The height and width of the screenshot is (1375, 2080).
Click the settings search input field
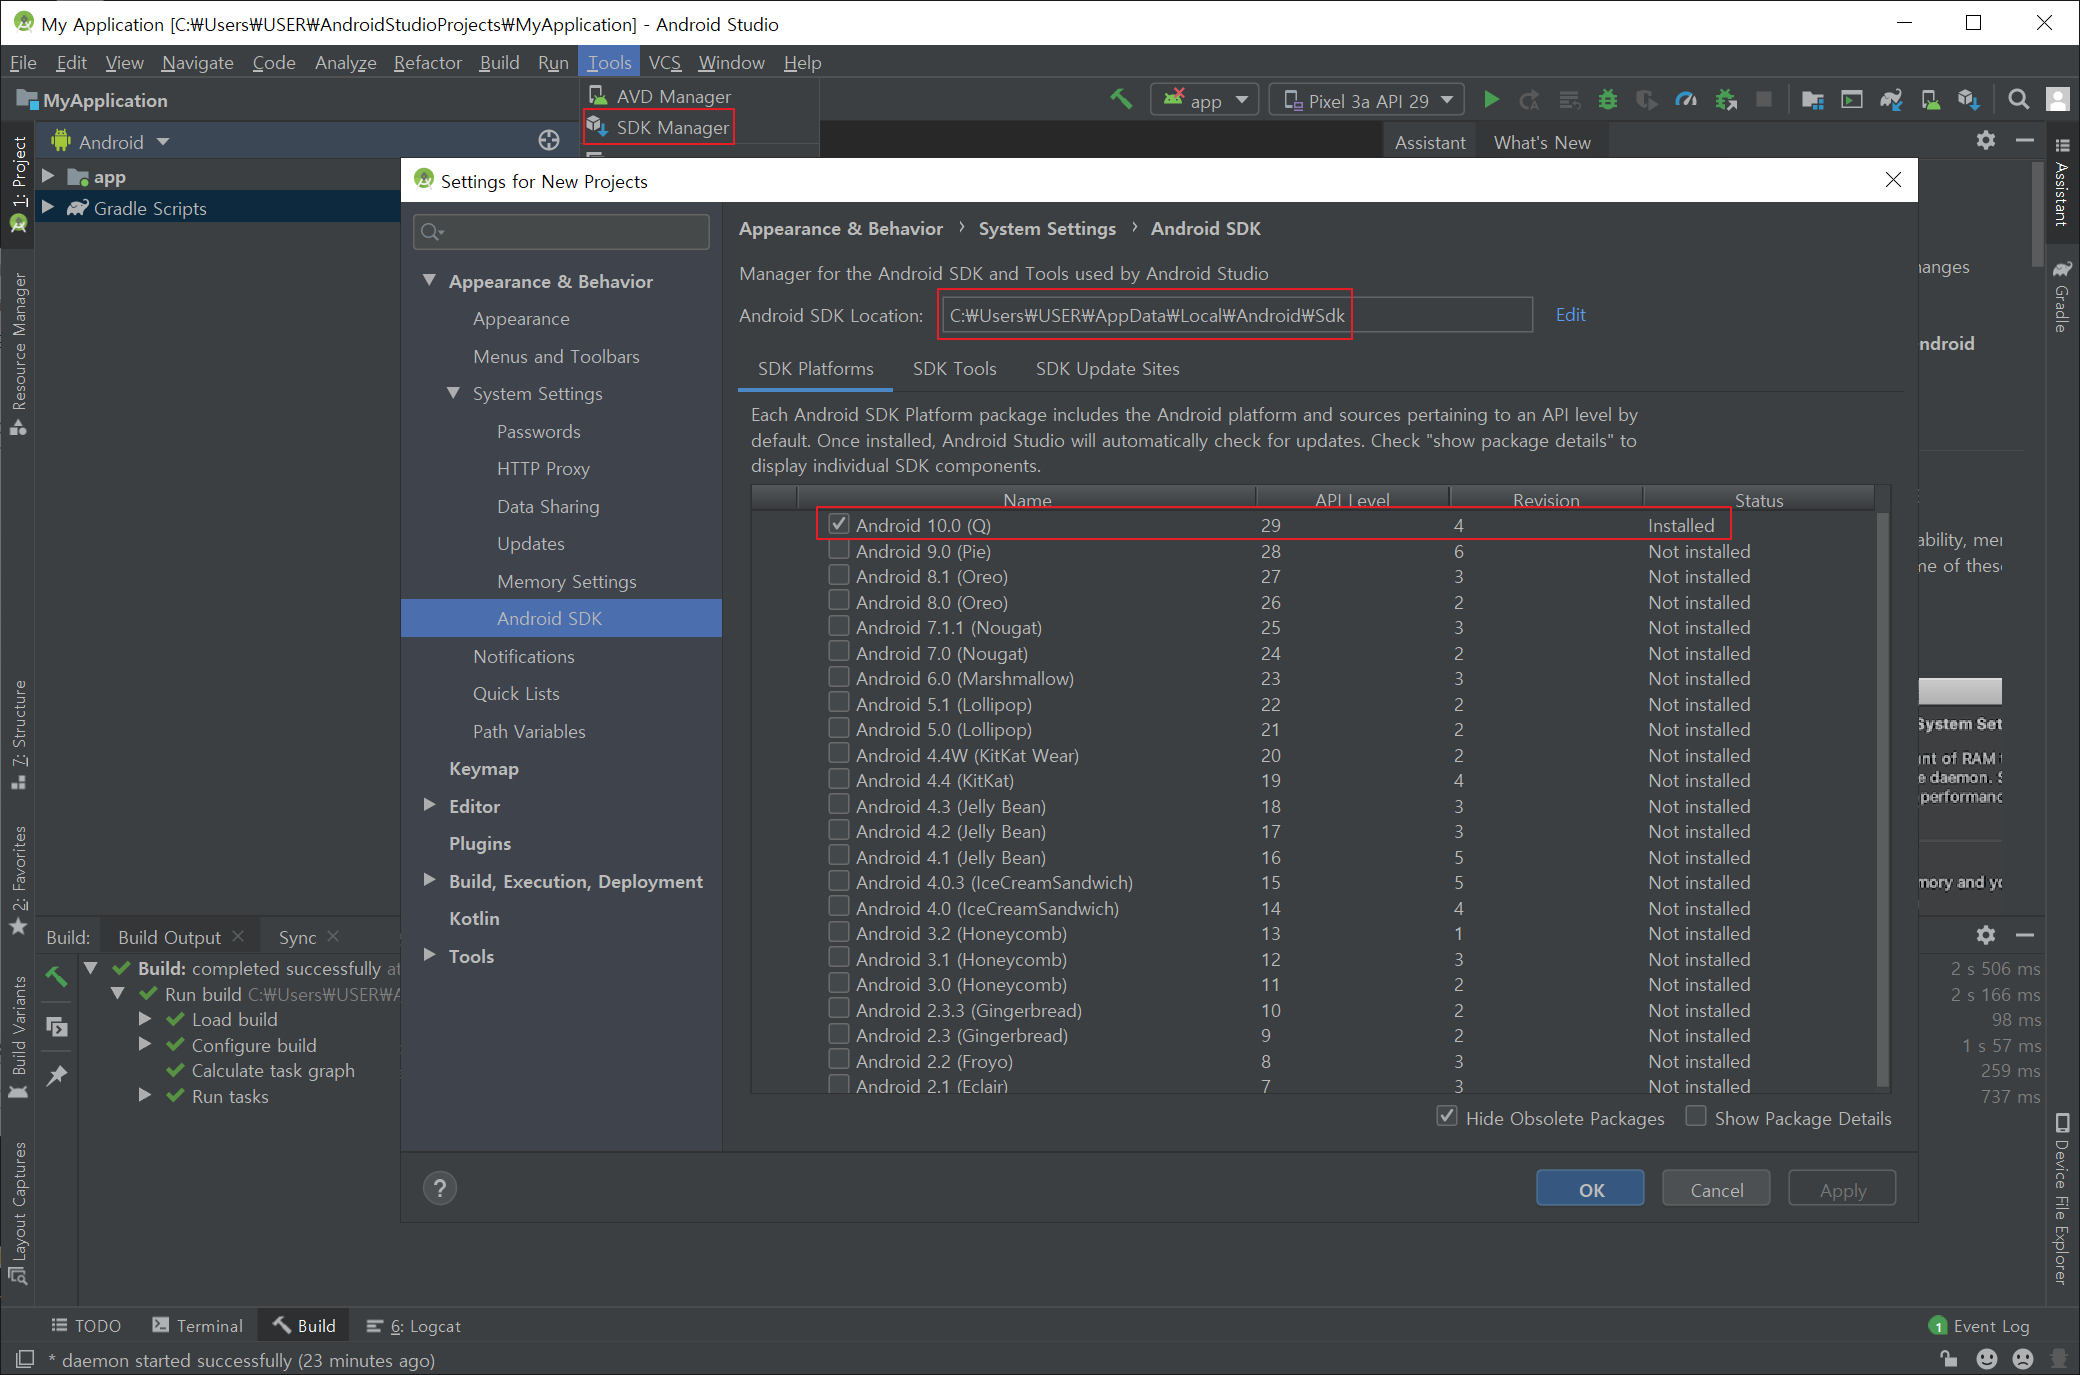click(561, 232)
